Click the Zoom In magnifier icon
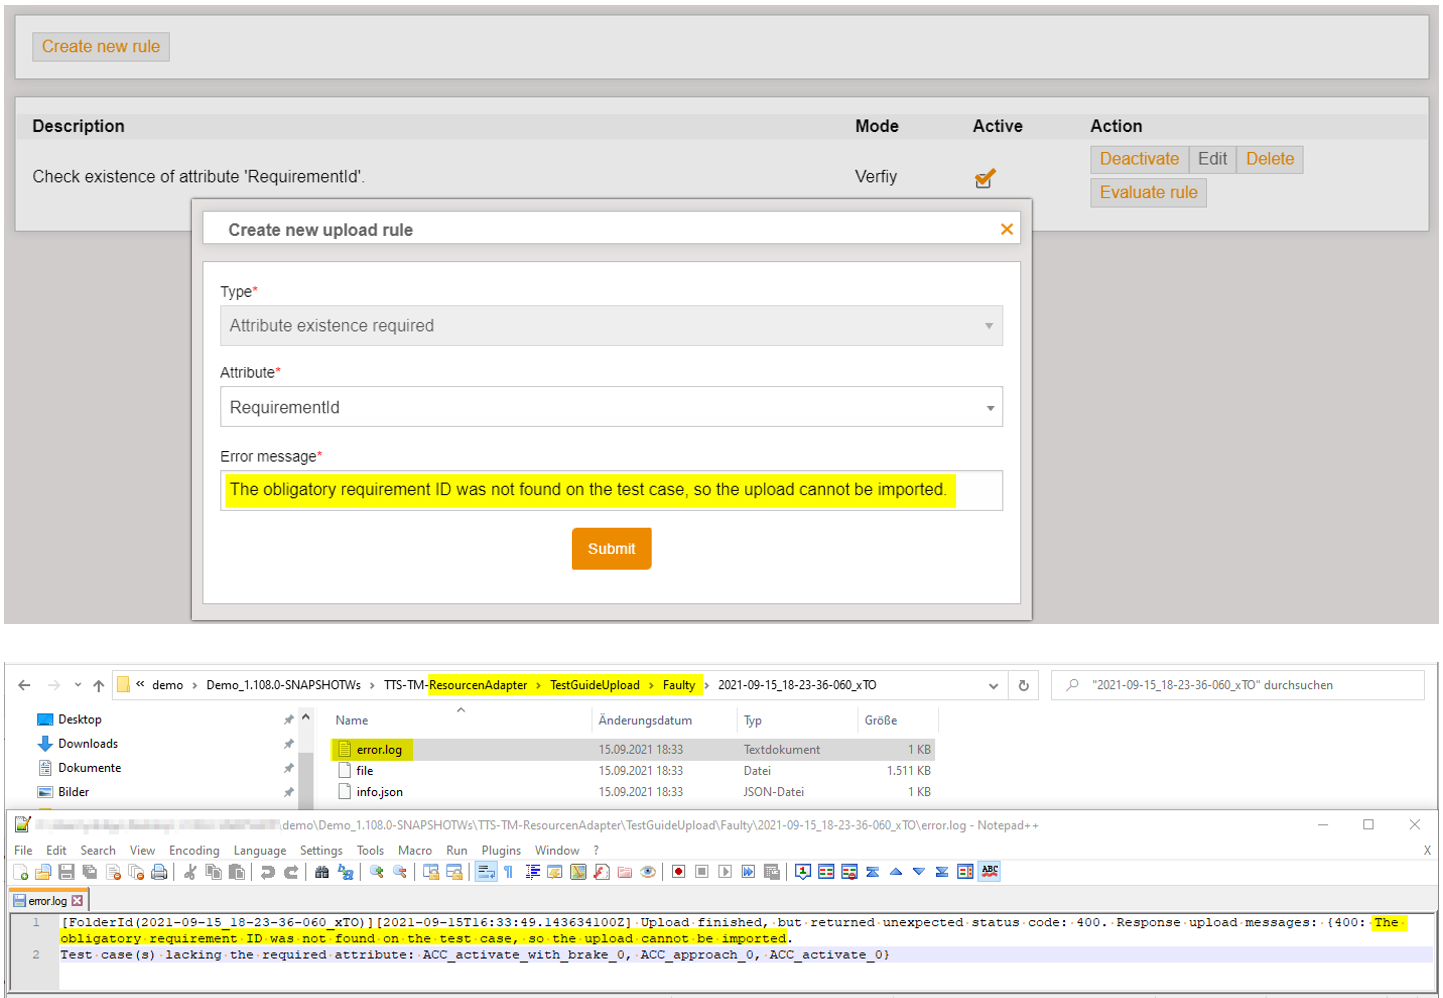1443x998 pixels. tap(377, 872)
